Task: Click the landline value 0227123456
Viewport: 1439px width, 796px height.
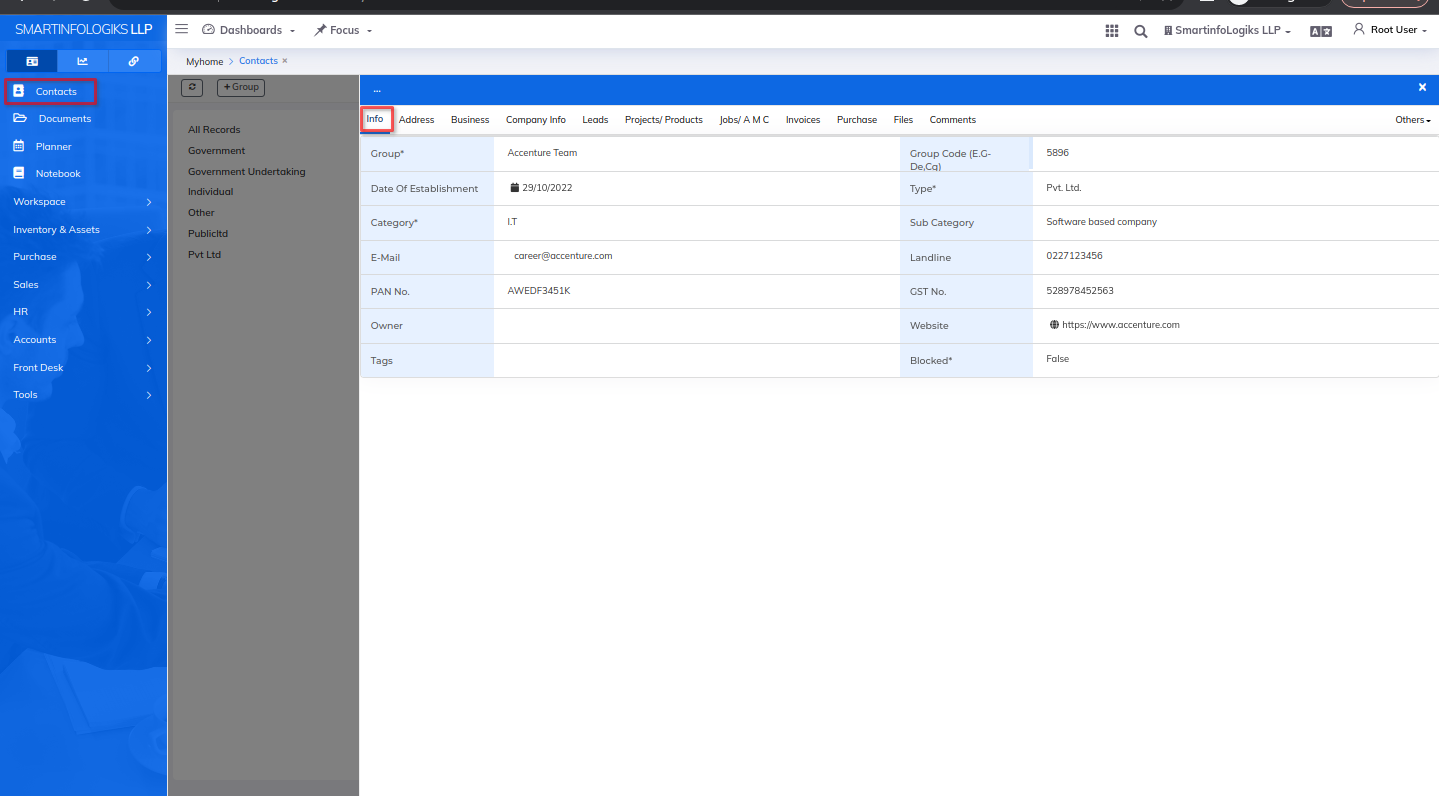Action: 1074,256
